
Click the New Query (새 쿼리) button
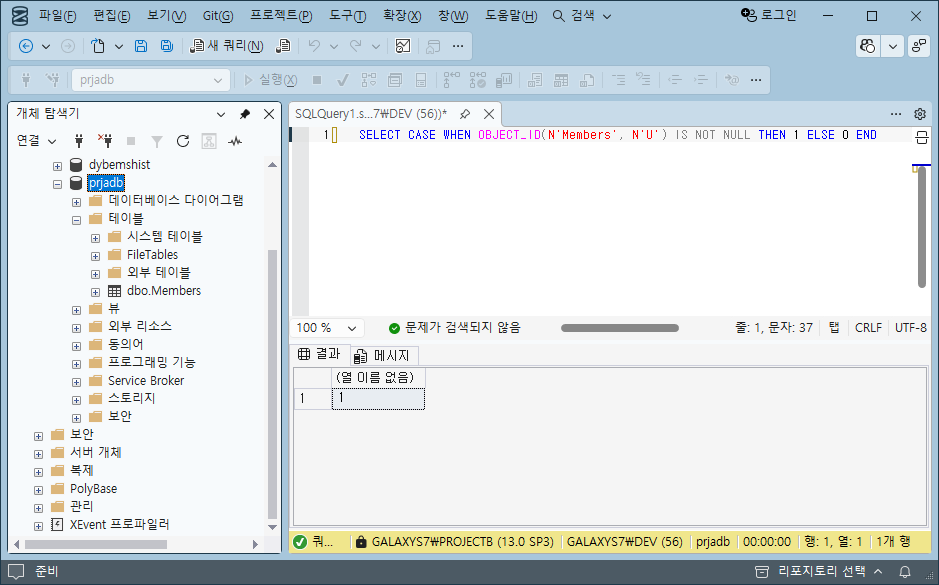coord(226,46)
